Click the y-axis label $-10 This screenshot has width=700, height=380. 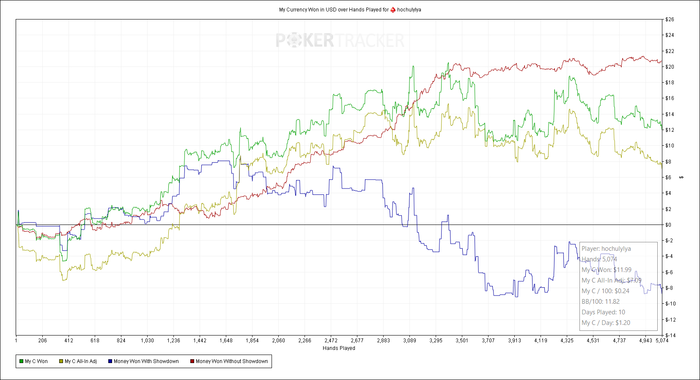click(671, 304)
